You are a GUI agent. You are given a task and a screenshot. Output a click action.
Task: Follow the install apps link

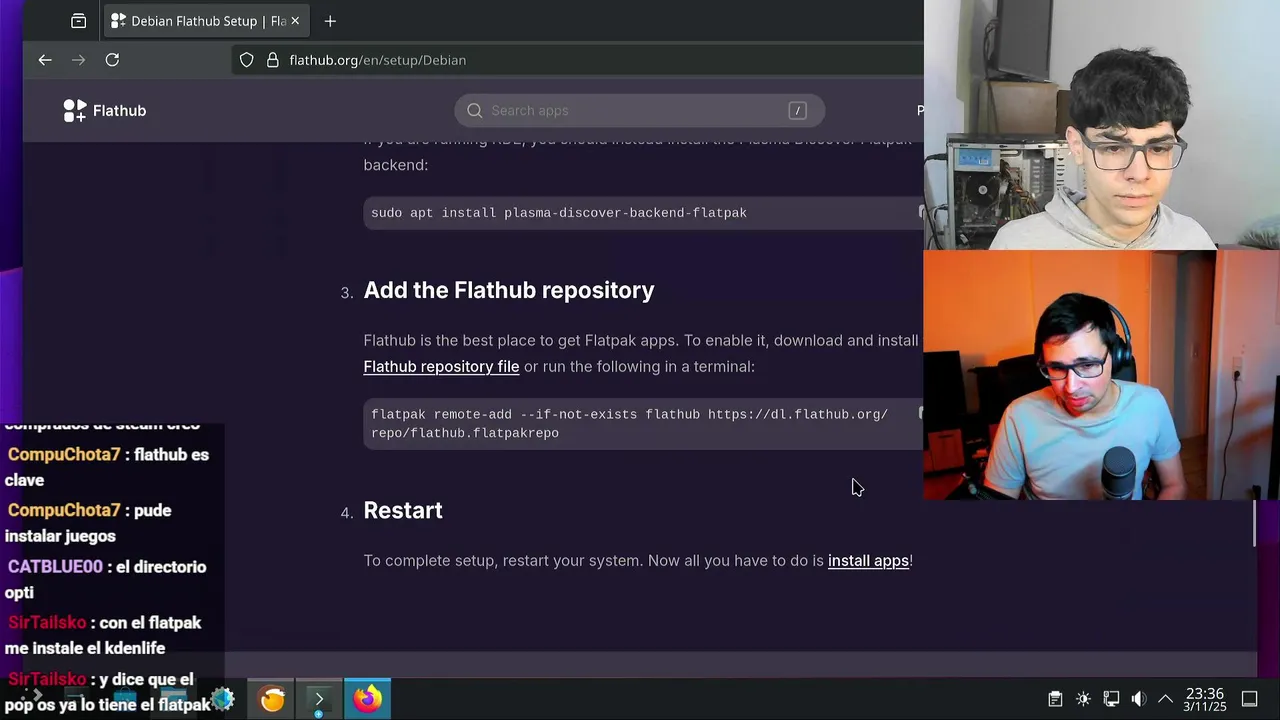[x=868, y=561]
